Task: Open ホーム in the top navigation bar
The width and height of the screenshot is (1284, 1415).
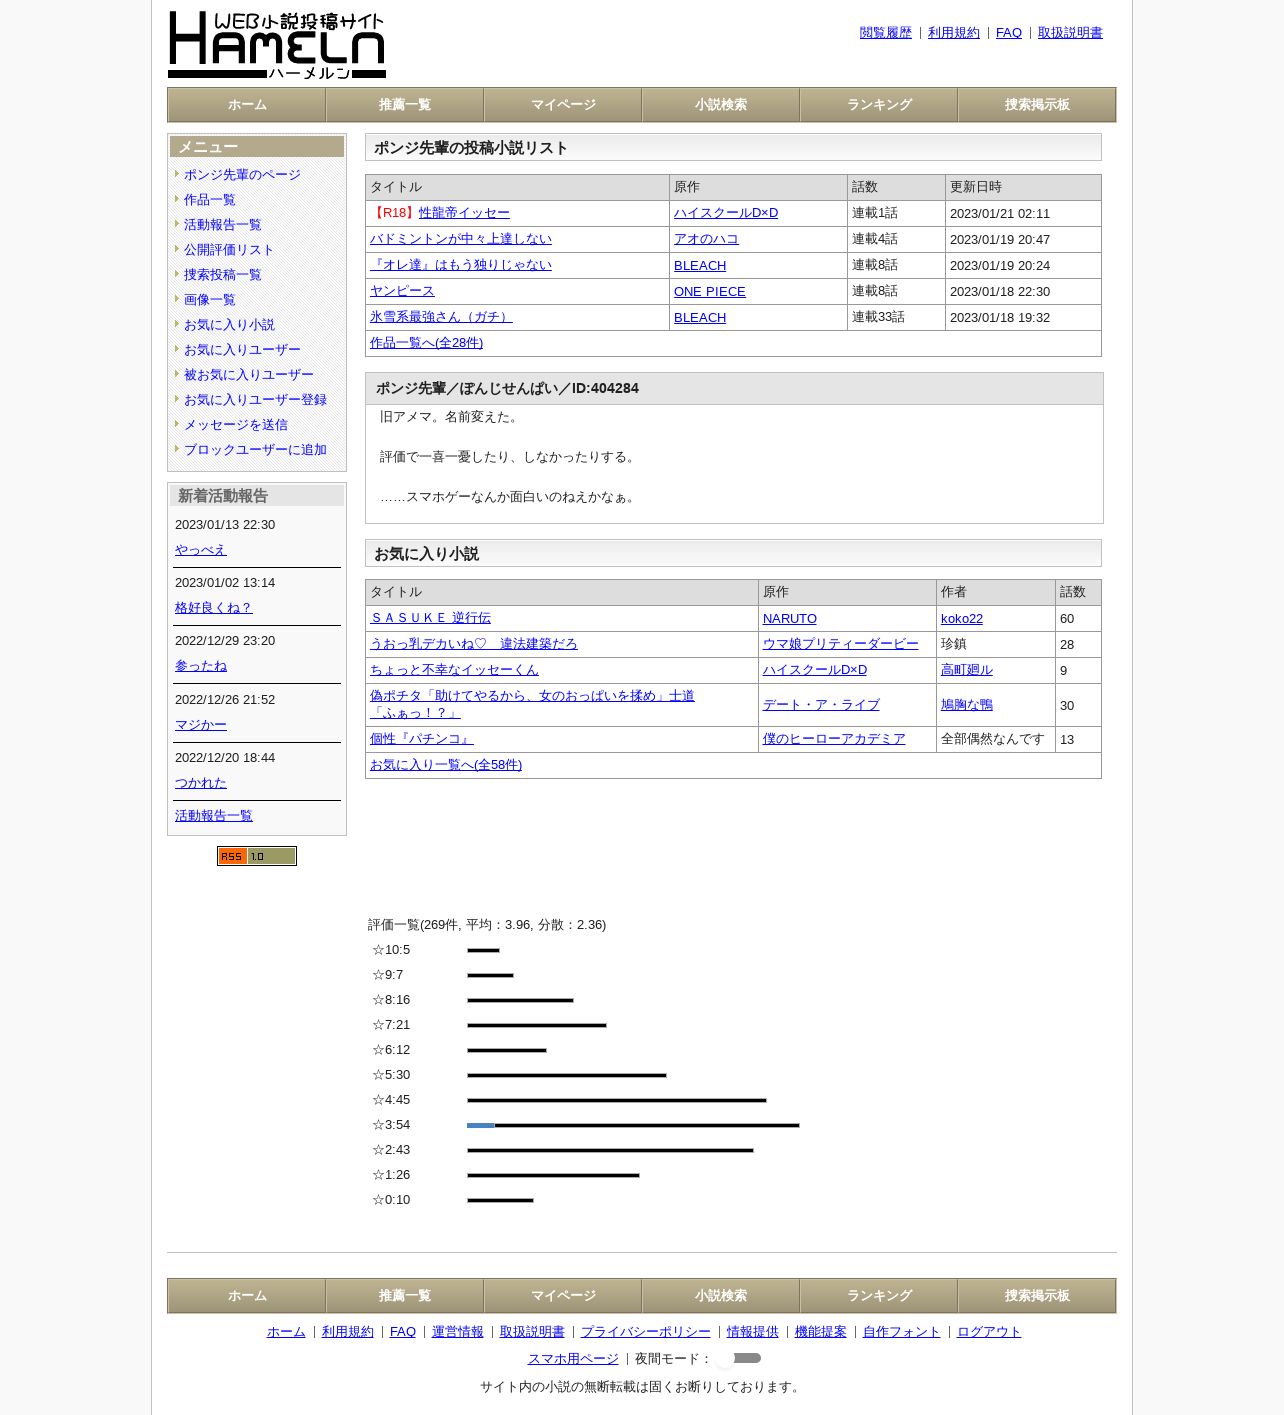Action: pyautogui.click(x=247, y=105)
